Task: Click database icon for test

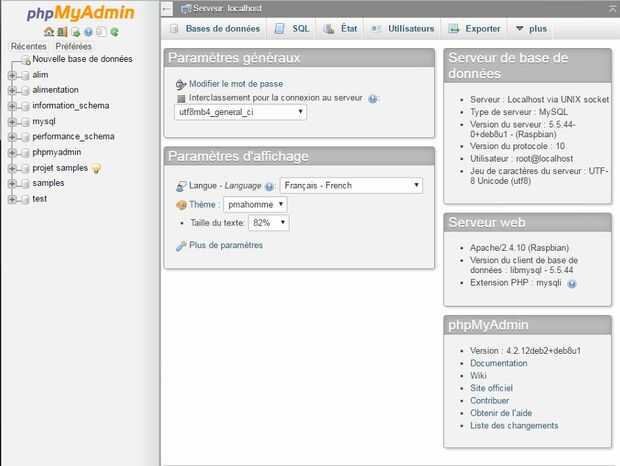Action: point(25,200)
